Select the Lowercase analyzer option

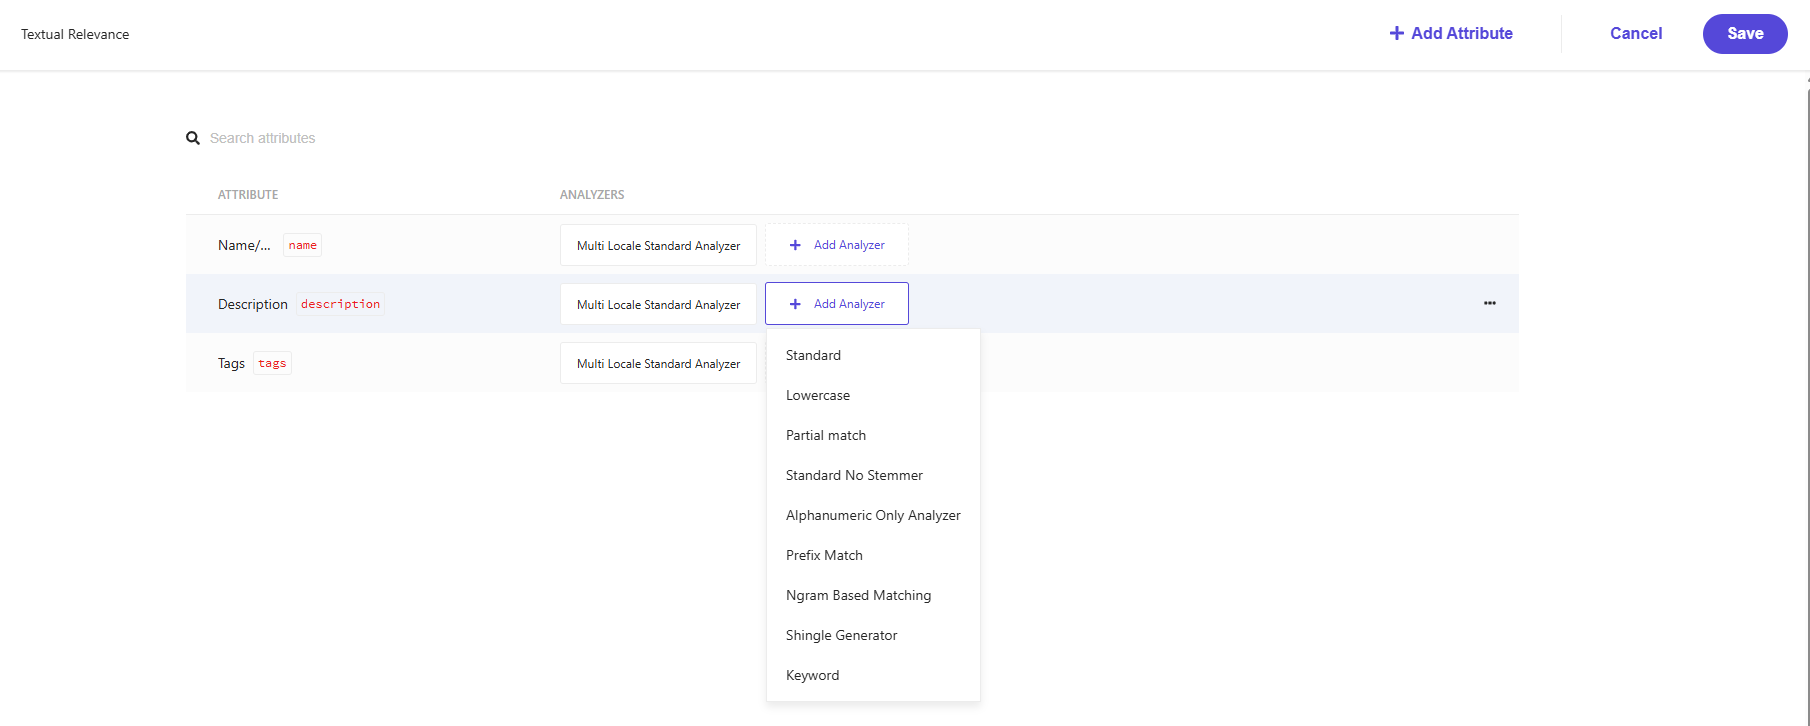coord(817,395)
